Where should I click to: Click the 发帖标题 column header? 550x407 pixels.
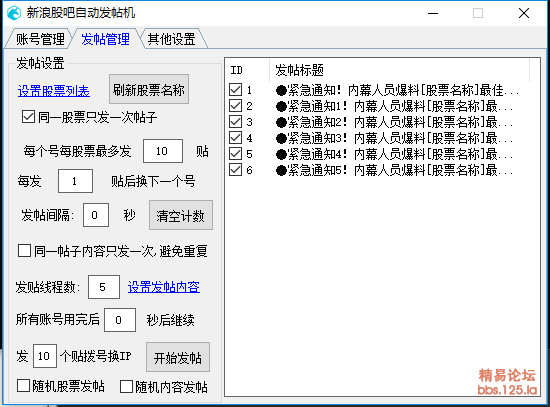coord(399,70)
